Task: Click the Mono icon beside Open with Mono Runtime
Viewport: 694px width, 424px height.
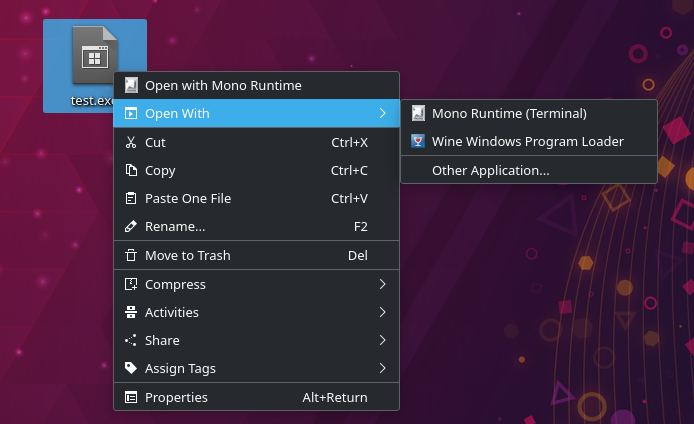Action: [131, 85]
